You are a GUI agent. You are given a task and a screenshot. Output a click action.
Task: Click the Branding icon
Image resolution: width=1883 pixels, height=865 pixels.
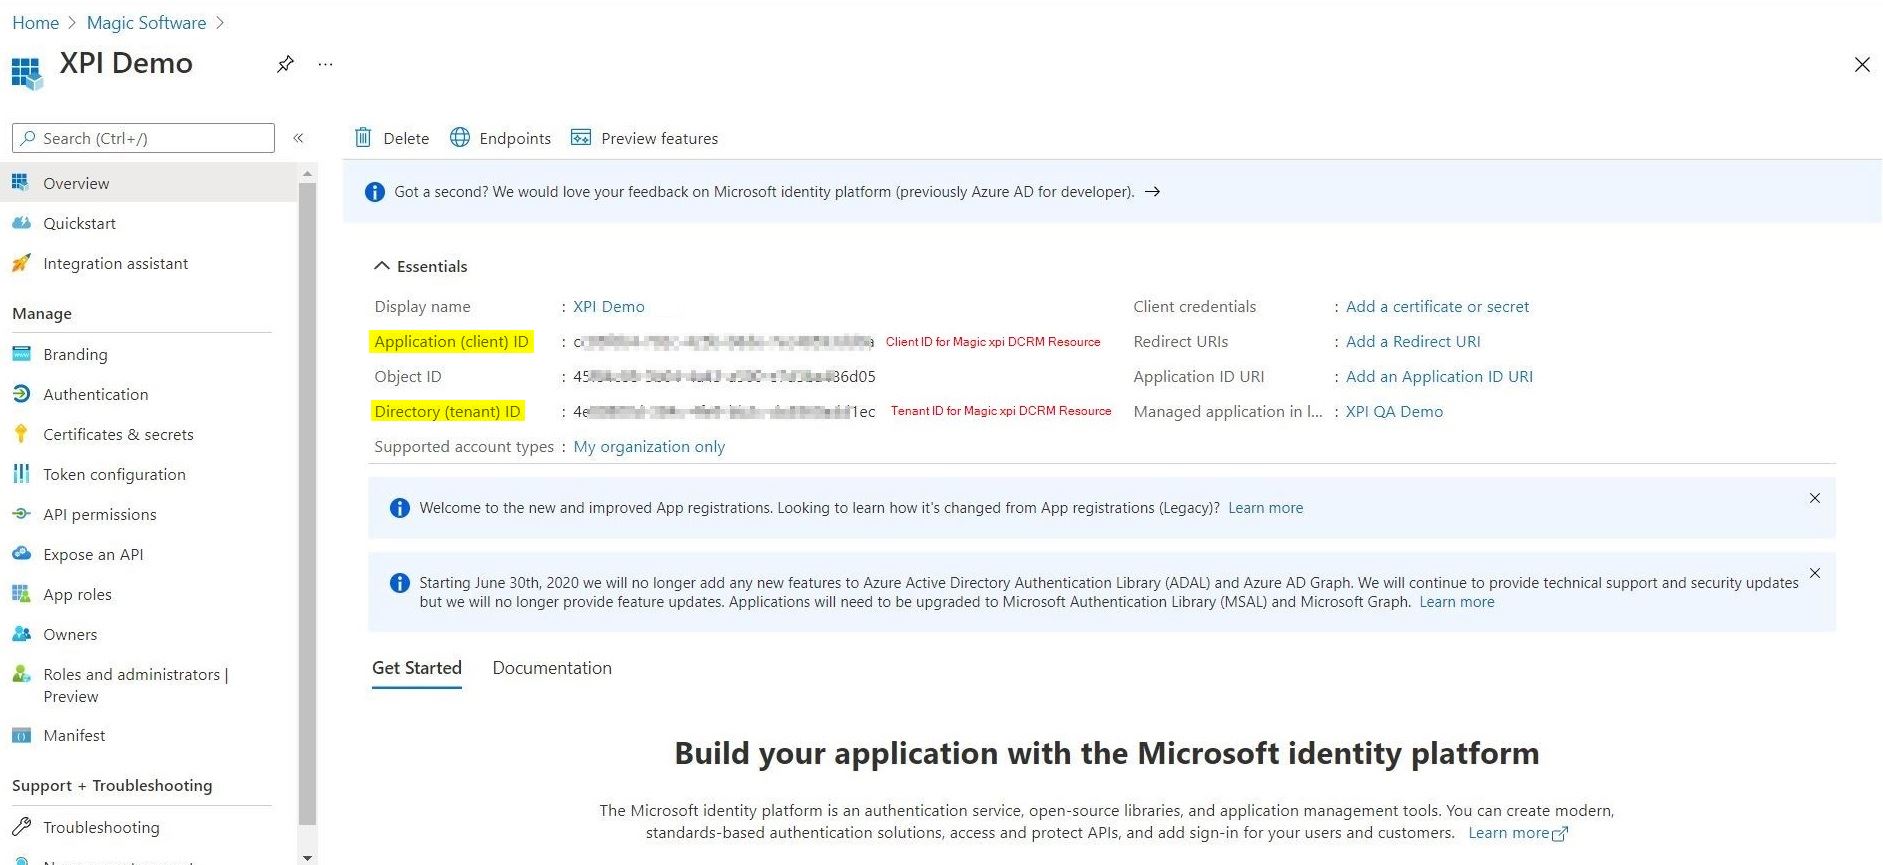coord(21,354)
